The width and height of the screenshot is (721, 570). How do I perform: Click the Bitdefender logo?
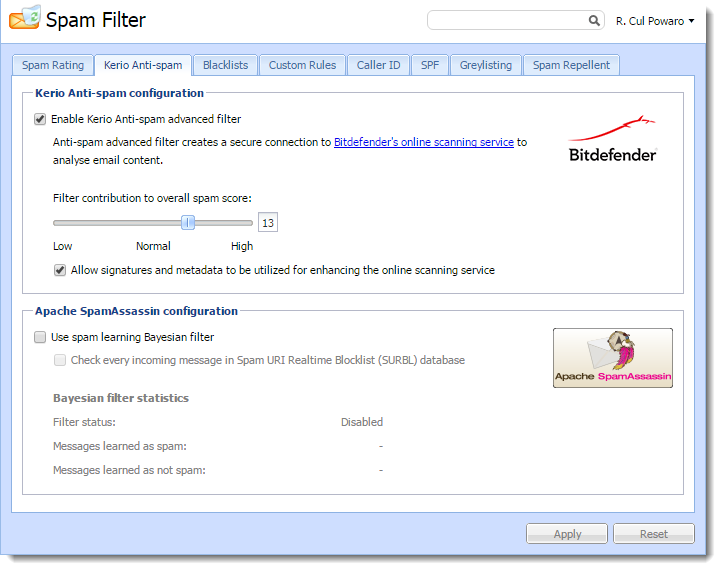click(x=612, y=139)
